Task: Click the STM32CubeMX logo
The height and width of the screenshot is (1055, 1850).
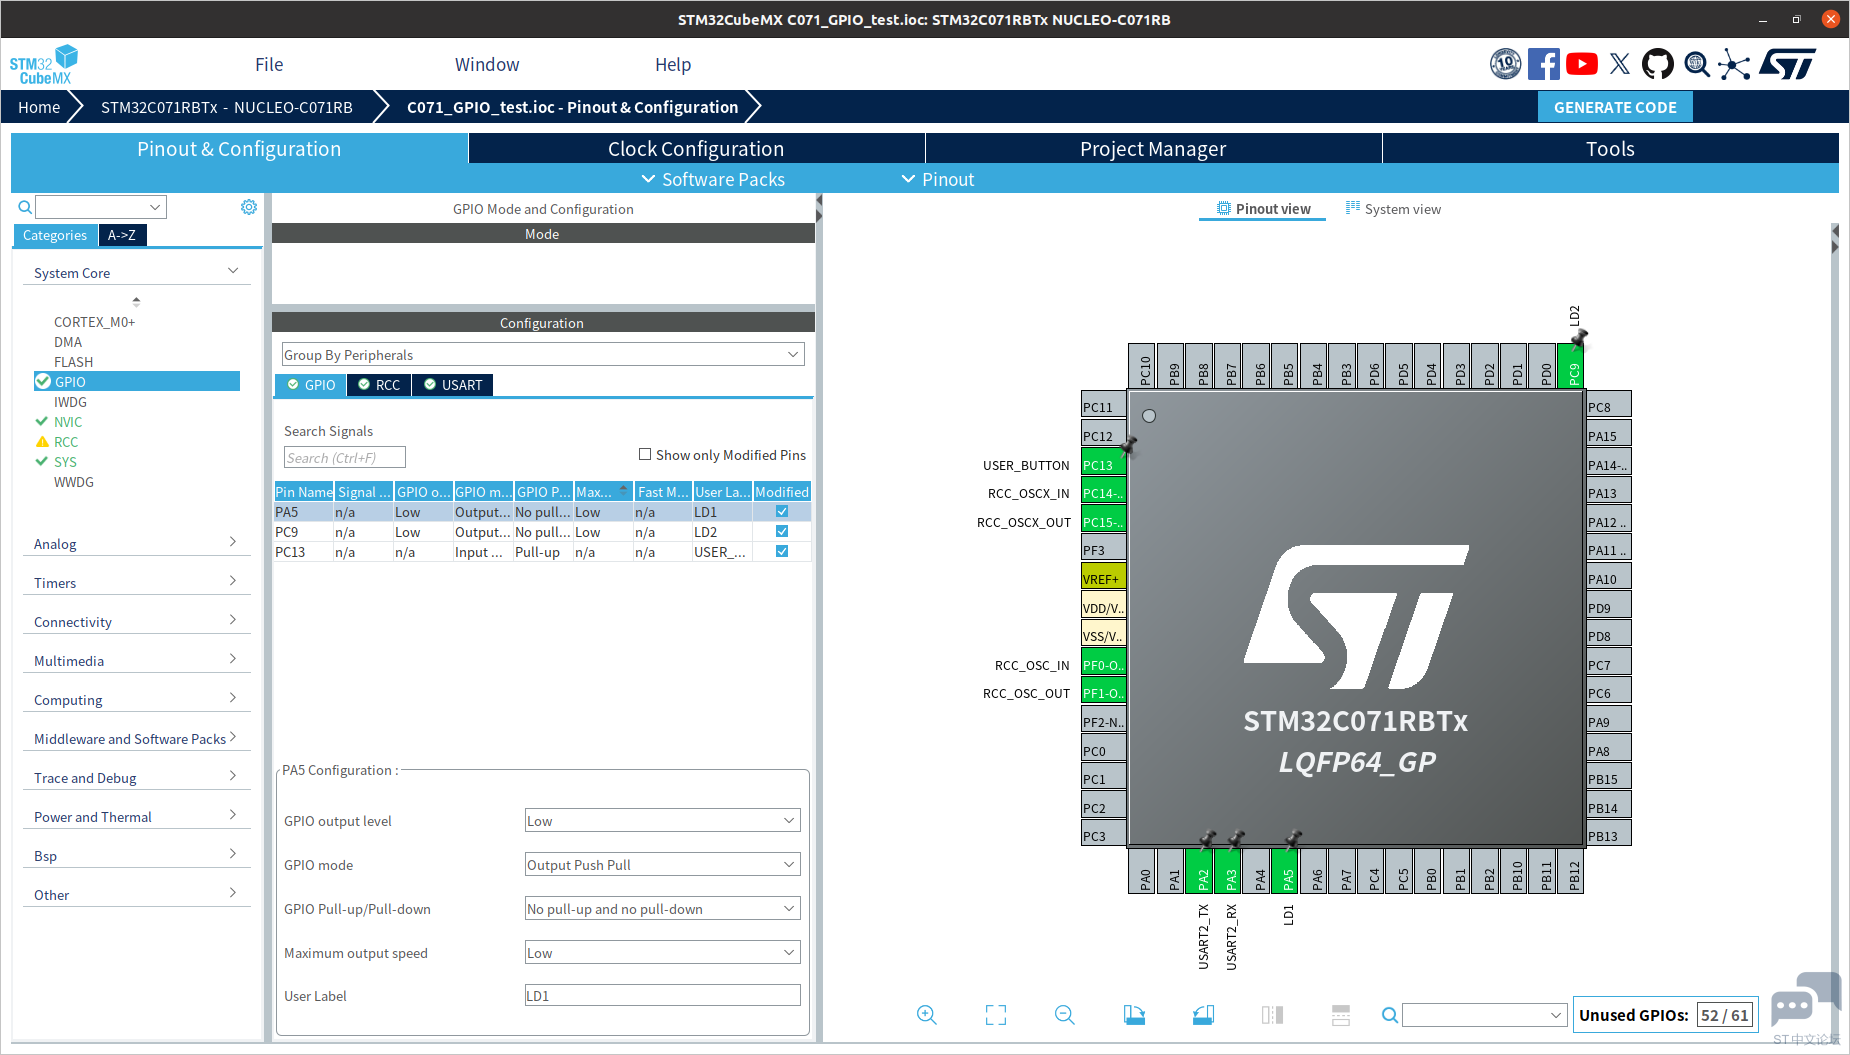Action: 44,65
